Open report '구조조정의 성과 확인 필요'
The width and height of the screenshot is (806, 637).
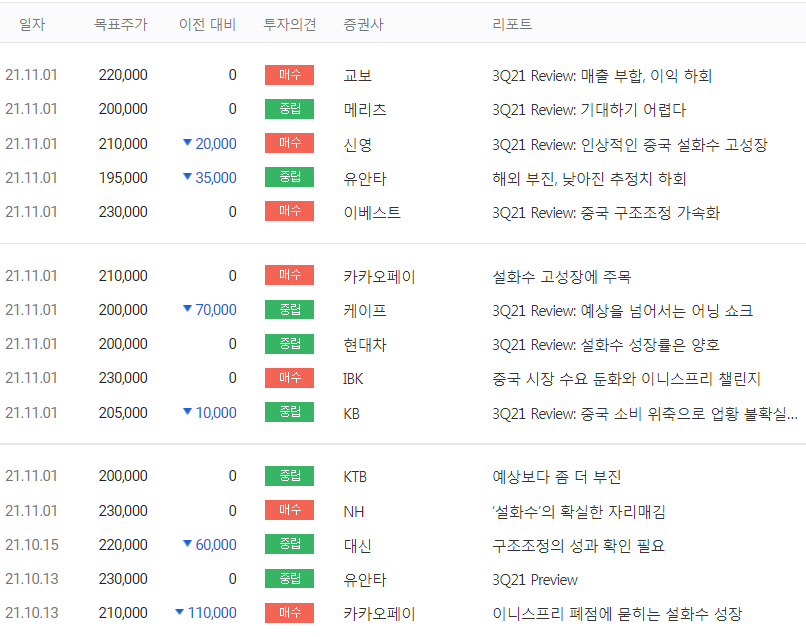click(578, 545)
